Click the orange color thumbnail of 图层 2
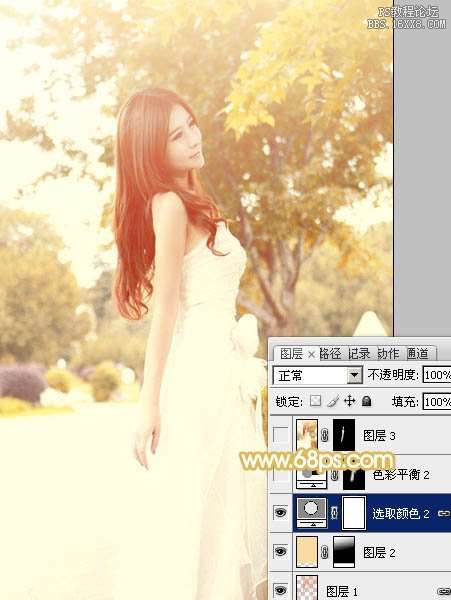This screenshot has width=451, height=600. pyautogui.click(x=307, y=551)
